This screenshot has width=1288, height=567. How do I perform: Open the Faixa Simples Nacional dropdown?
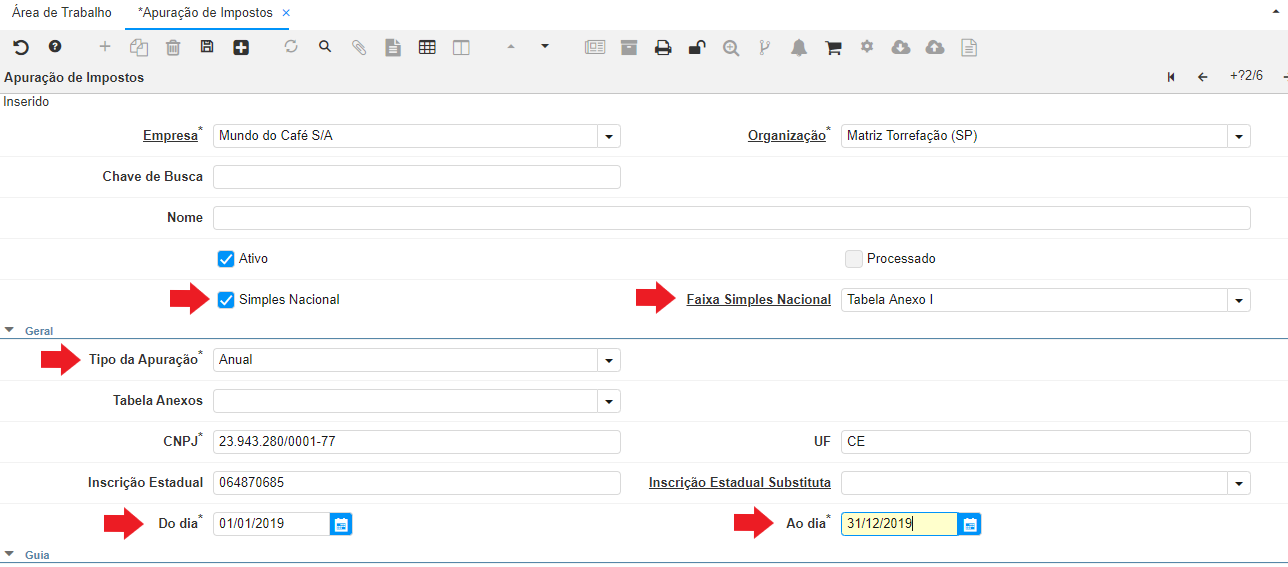tap(1239, 300)
